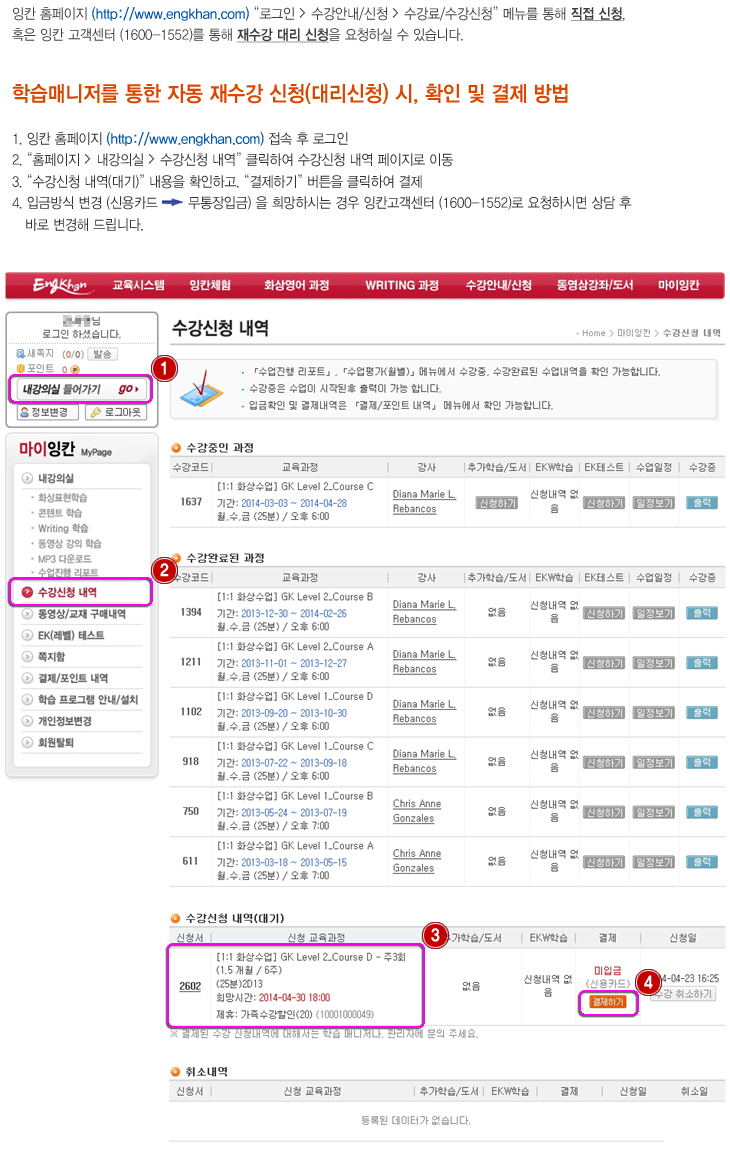This screenshot has width=730, height=1160.
Task: Open Writing 학습 in the sidebar
Action: tap(63, 528)
